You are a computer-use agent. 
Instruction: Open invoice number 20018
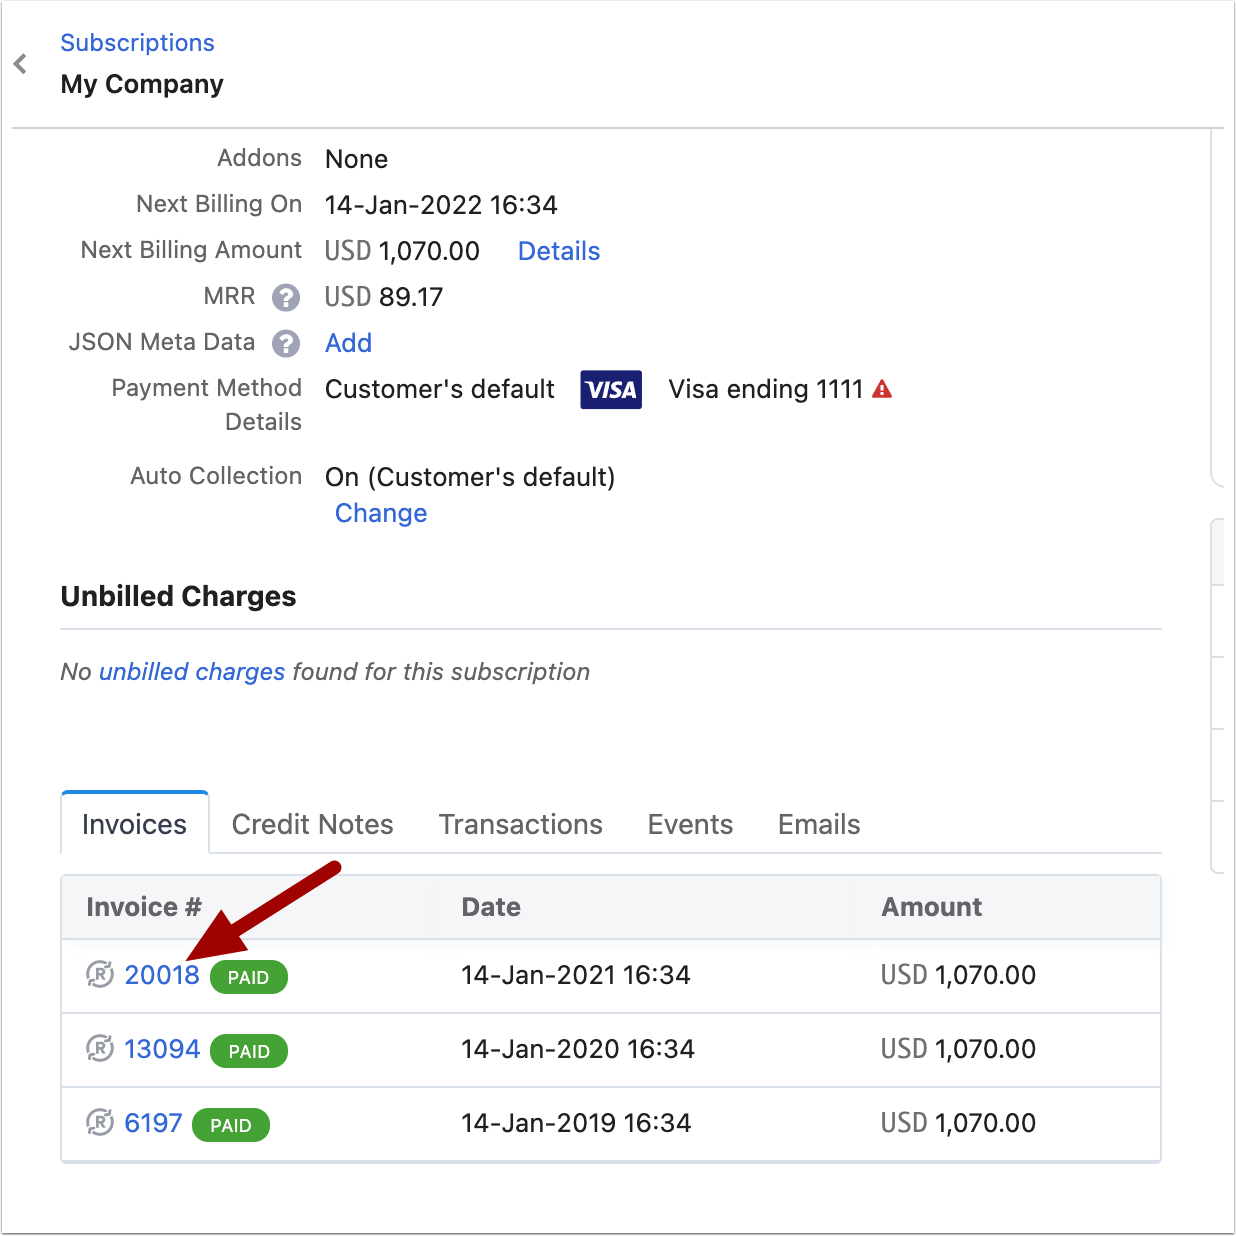tap(162, 975)
